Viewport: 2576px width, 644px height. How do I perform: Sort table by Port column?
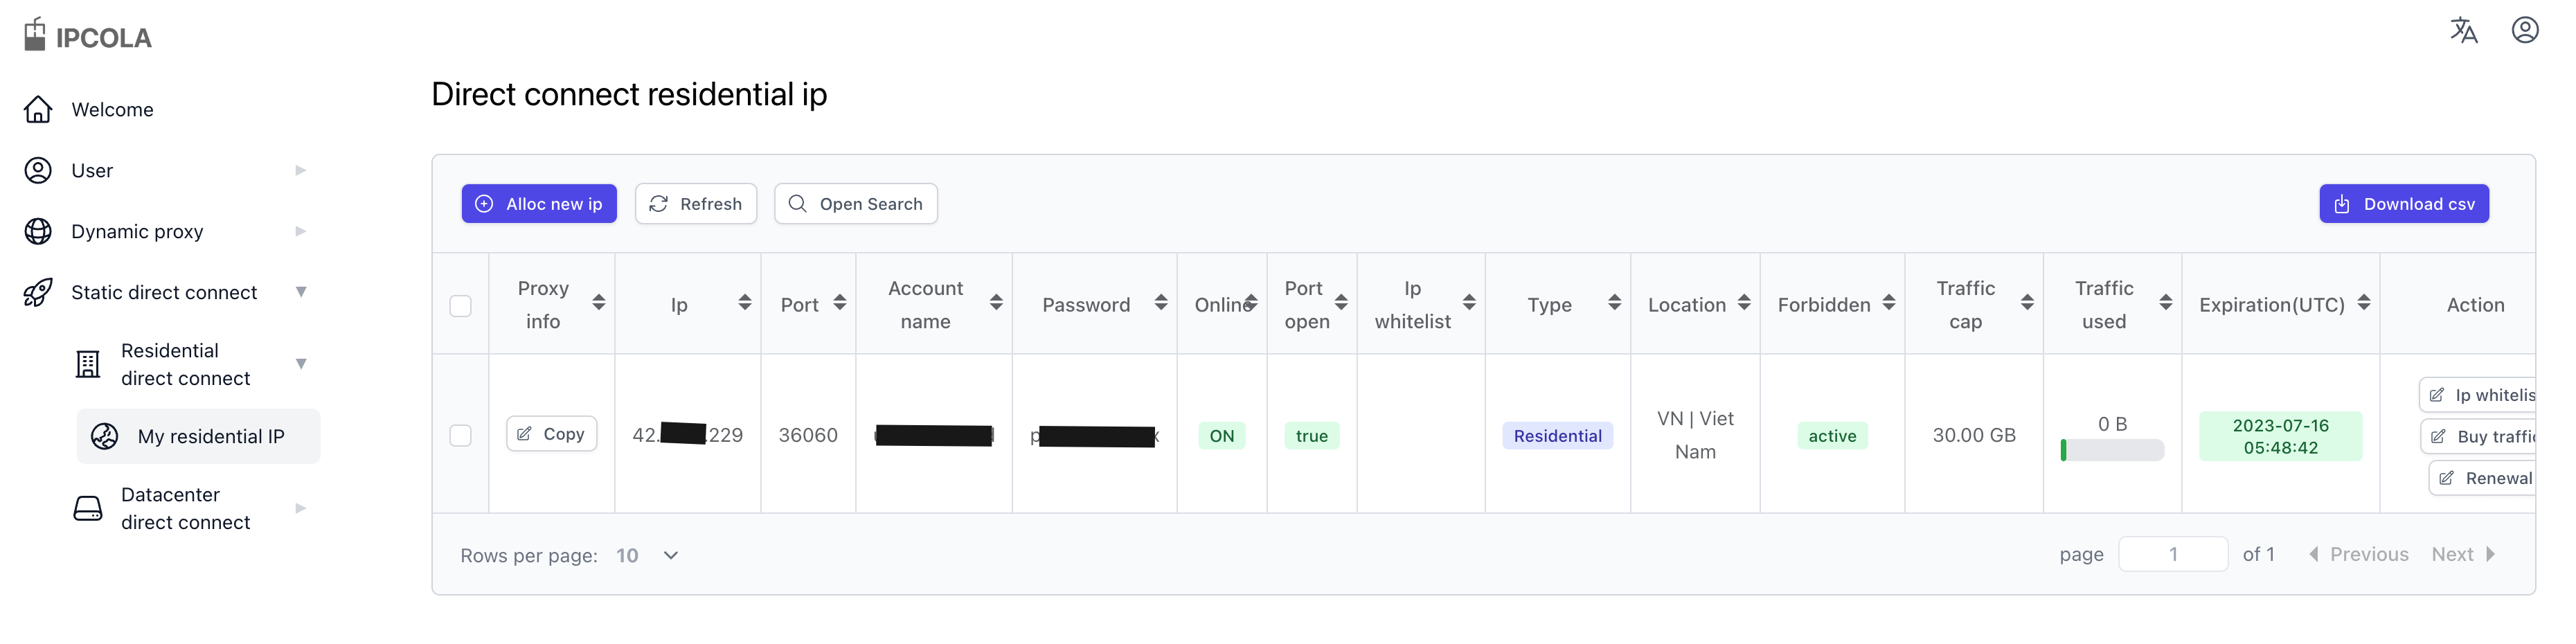tap(839, 303)
